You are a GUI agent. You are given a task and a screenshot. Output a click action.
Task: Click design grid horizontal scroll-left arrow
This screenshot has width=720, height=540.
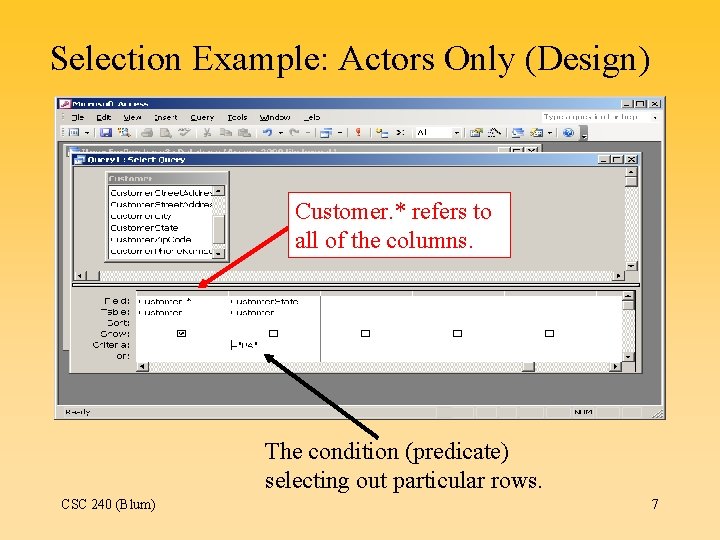pos(143,366)
